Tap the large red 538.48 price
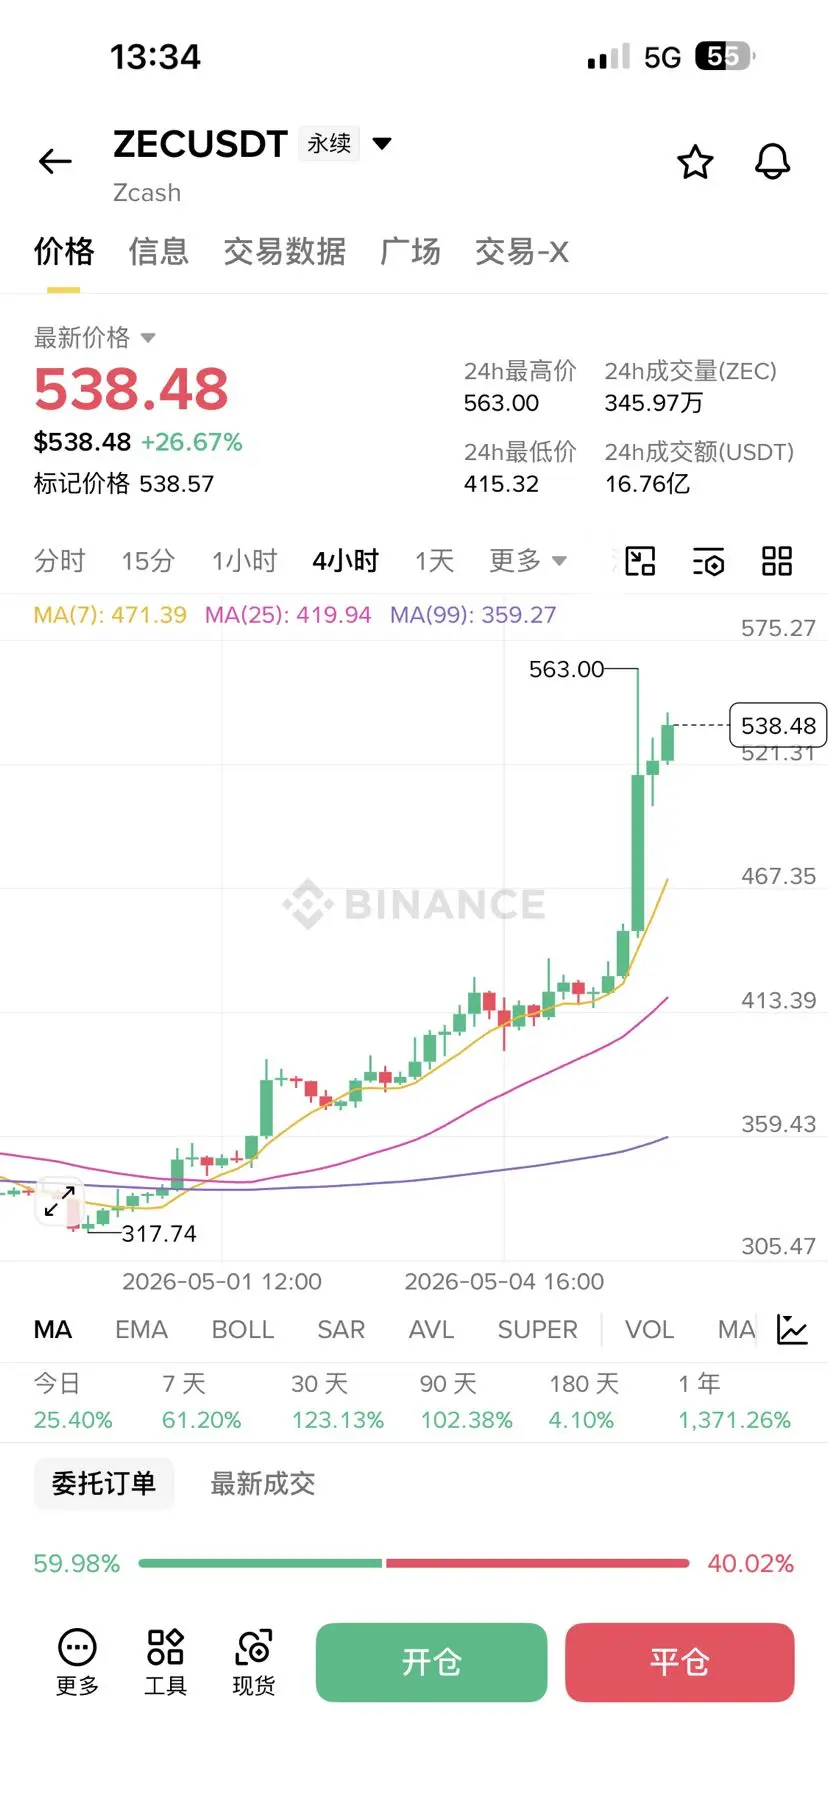The width and height of the screenshot is (828, 1793). 131,389
